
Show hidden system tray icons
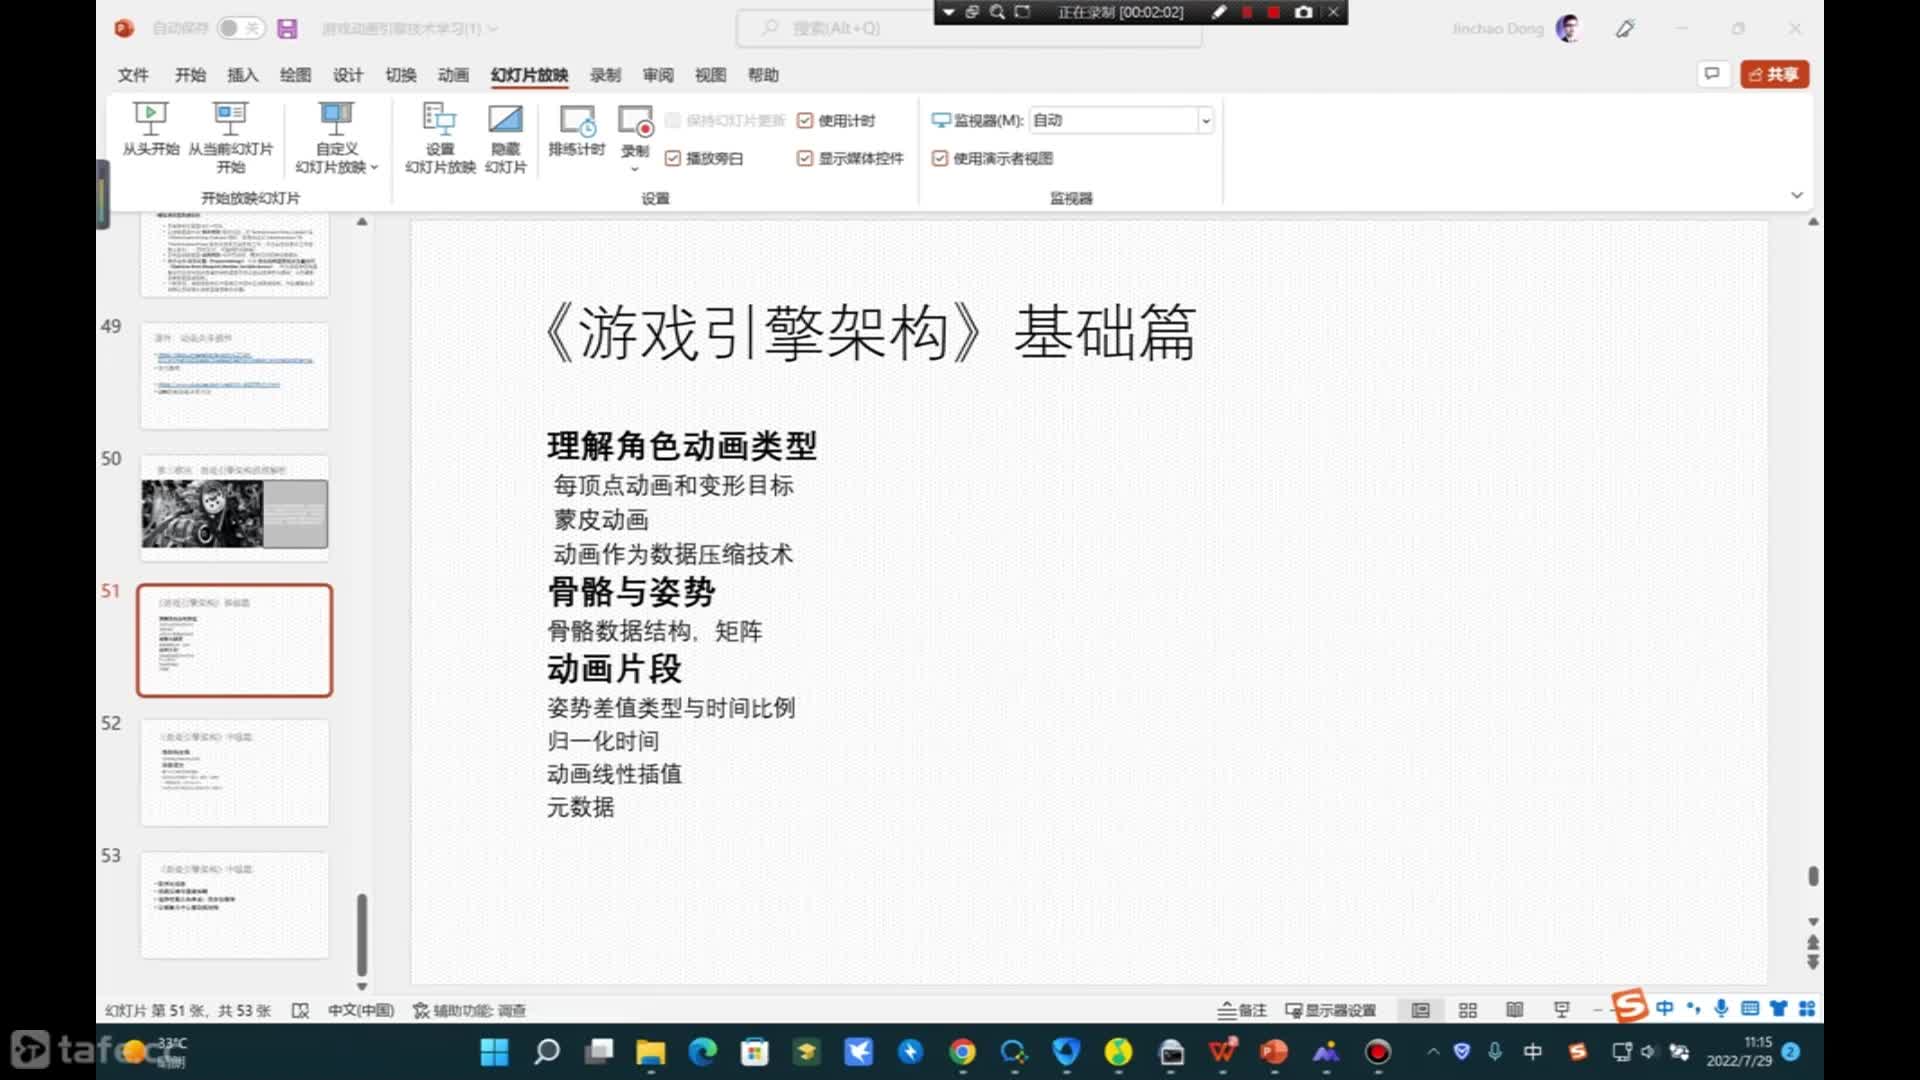(x=1433, y=1052)
